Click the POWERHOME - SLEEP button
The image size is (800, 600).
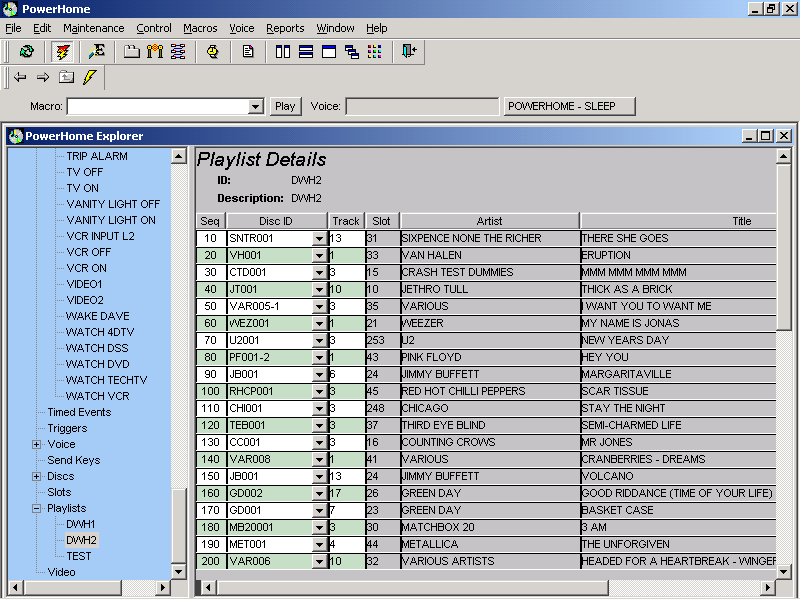click(x=569, y=106)
